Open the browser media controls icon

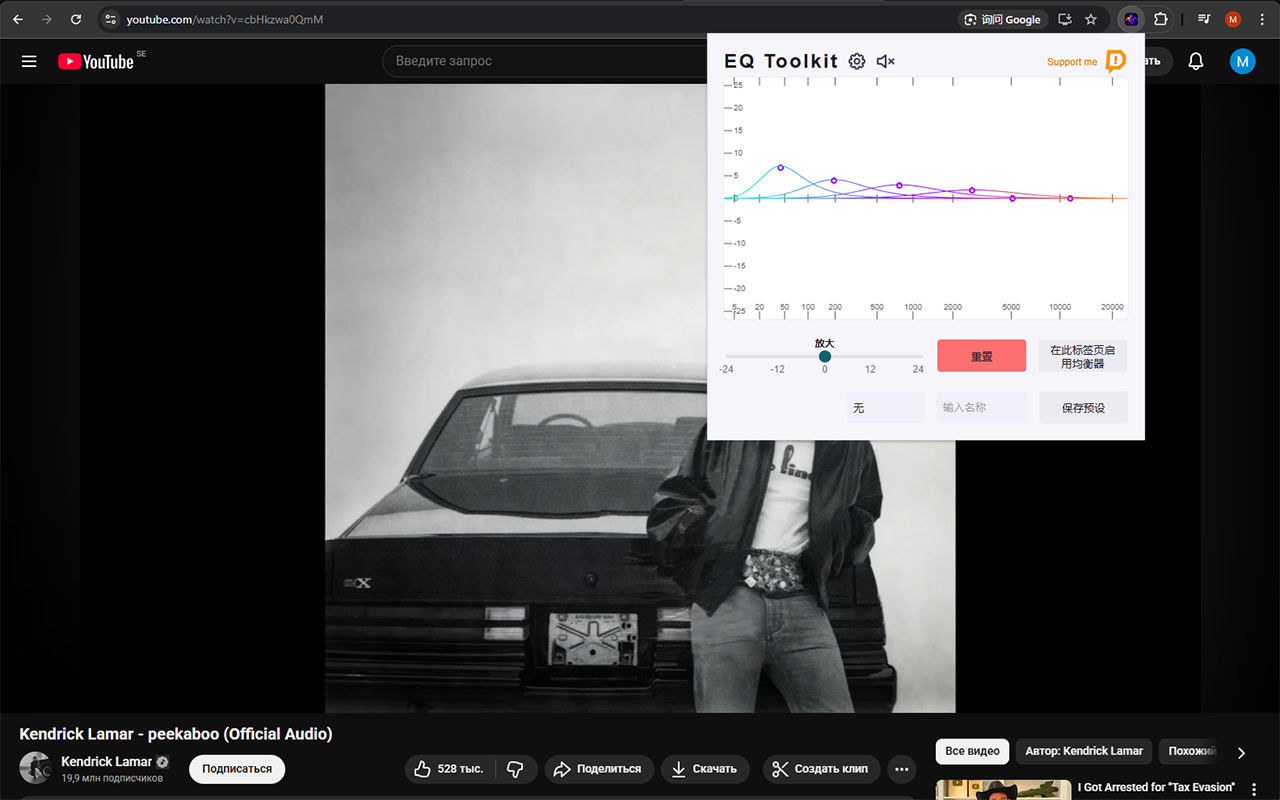click(x=1204, y=19)
